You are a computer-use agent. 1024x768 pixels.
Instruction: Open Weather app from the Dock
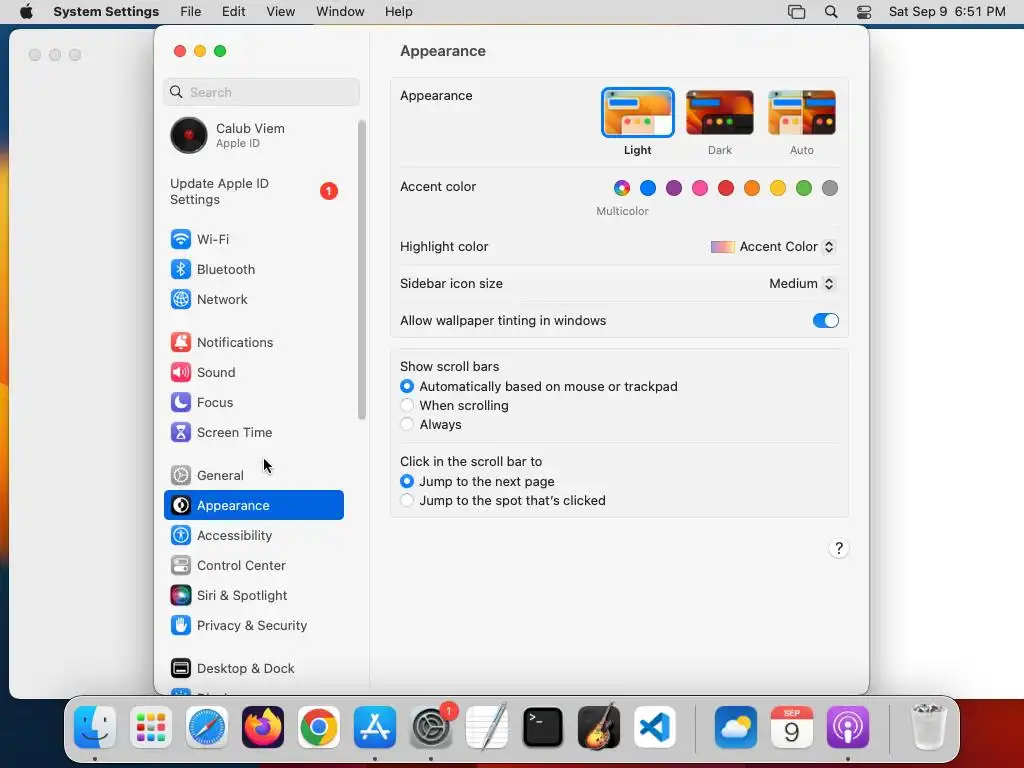pos(735,727)
